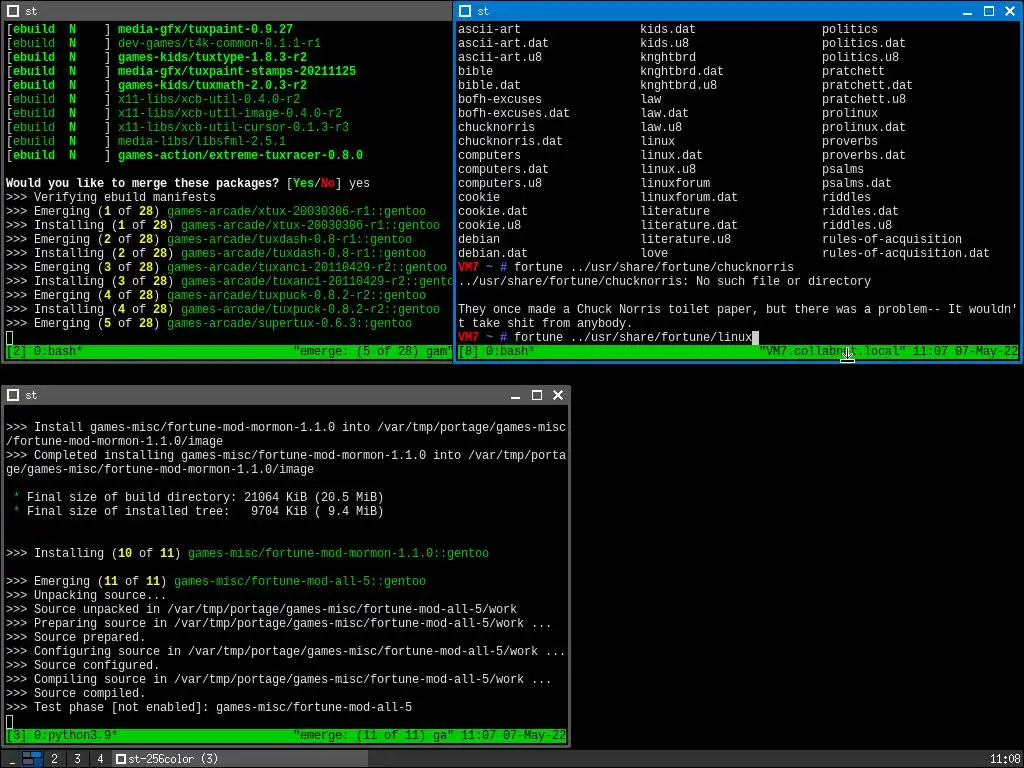The image size is (1024, 768).
Task: Click the 'Emerging (1 of 28)' xtux line
Action: tap(216, 212)
